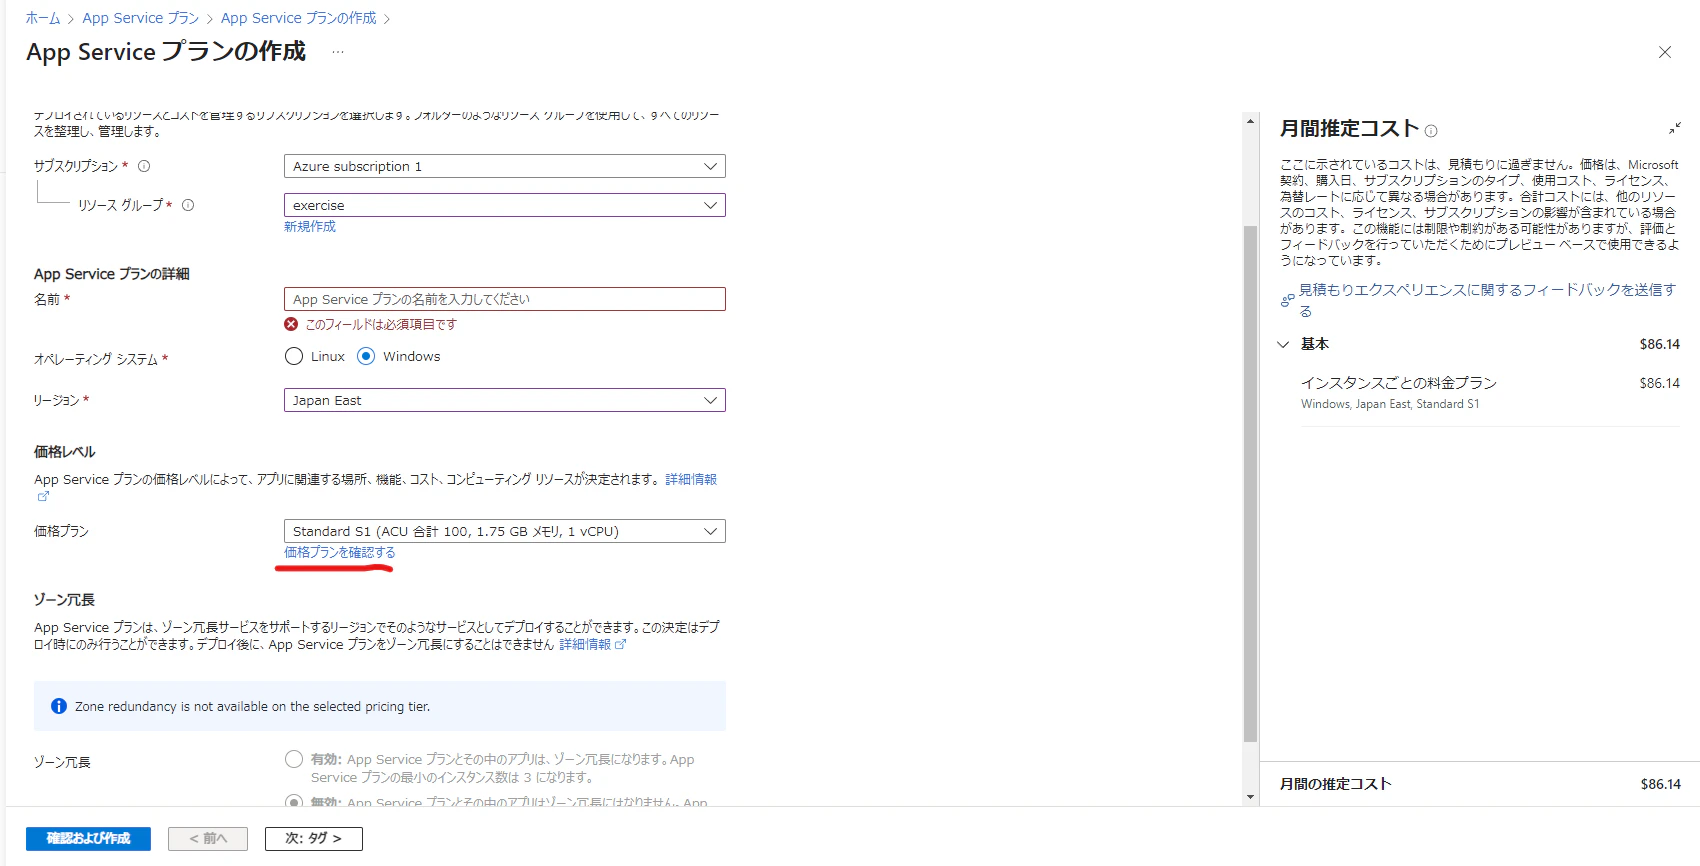Click the 月間推定コスト panel heading
The height and width of the screenshot is (866, 1700).
(1350, 128)
